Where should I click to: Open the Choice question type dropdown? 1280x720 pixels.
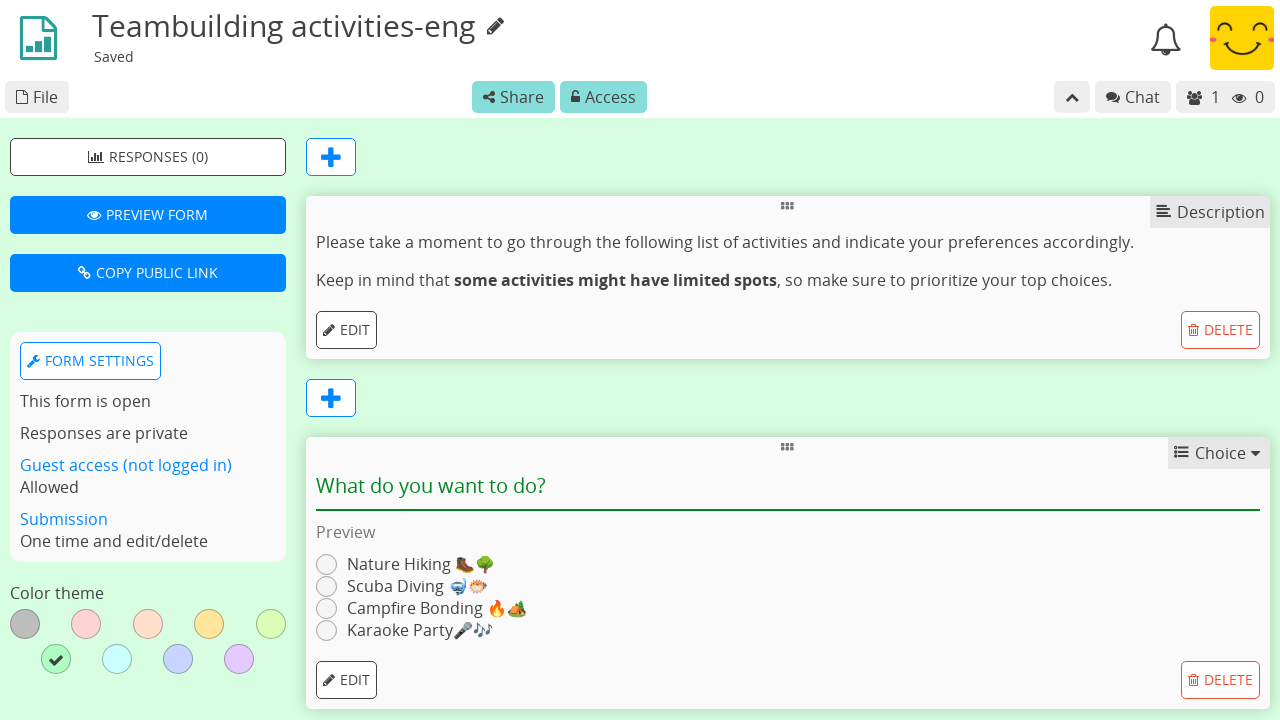point(1218,453)
